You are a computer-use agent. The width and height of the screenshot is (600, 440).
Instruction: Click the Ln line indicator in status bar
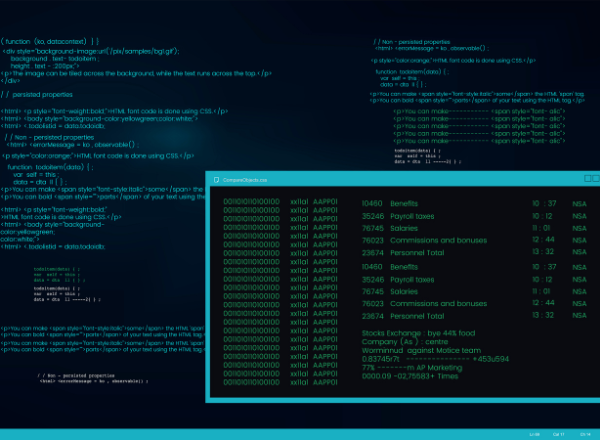(x=536, y=434)
